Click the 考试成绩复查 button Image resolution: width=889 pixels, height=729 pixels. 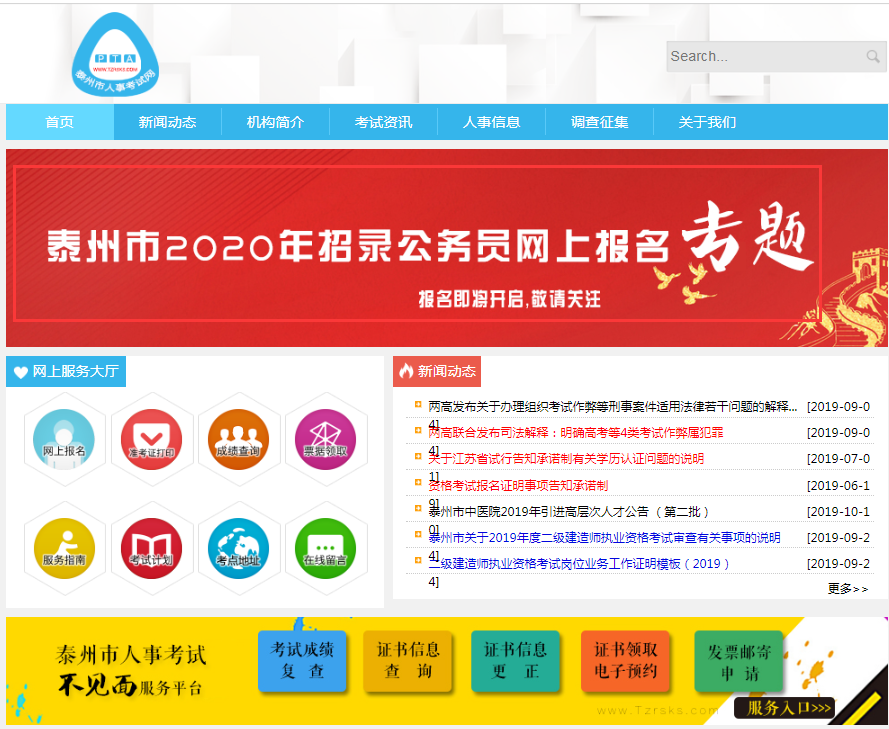[302, 660]
